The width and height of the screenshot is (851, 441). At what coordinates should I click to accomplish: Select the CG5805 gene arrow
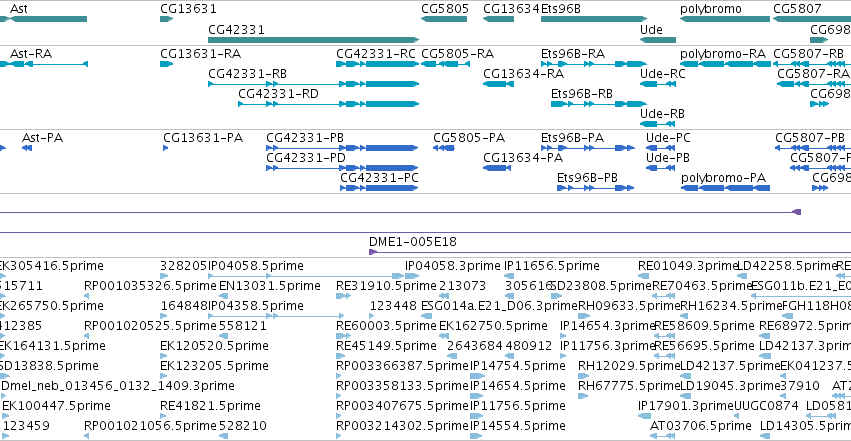(x=444, y=19)
